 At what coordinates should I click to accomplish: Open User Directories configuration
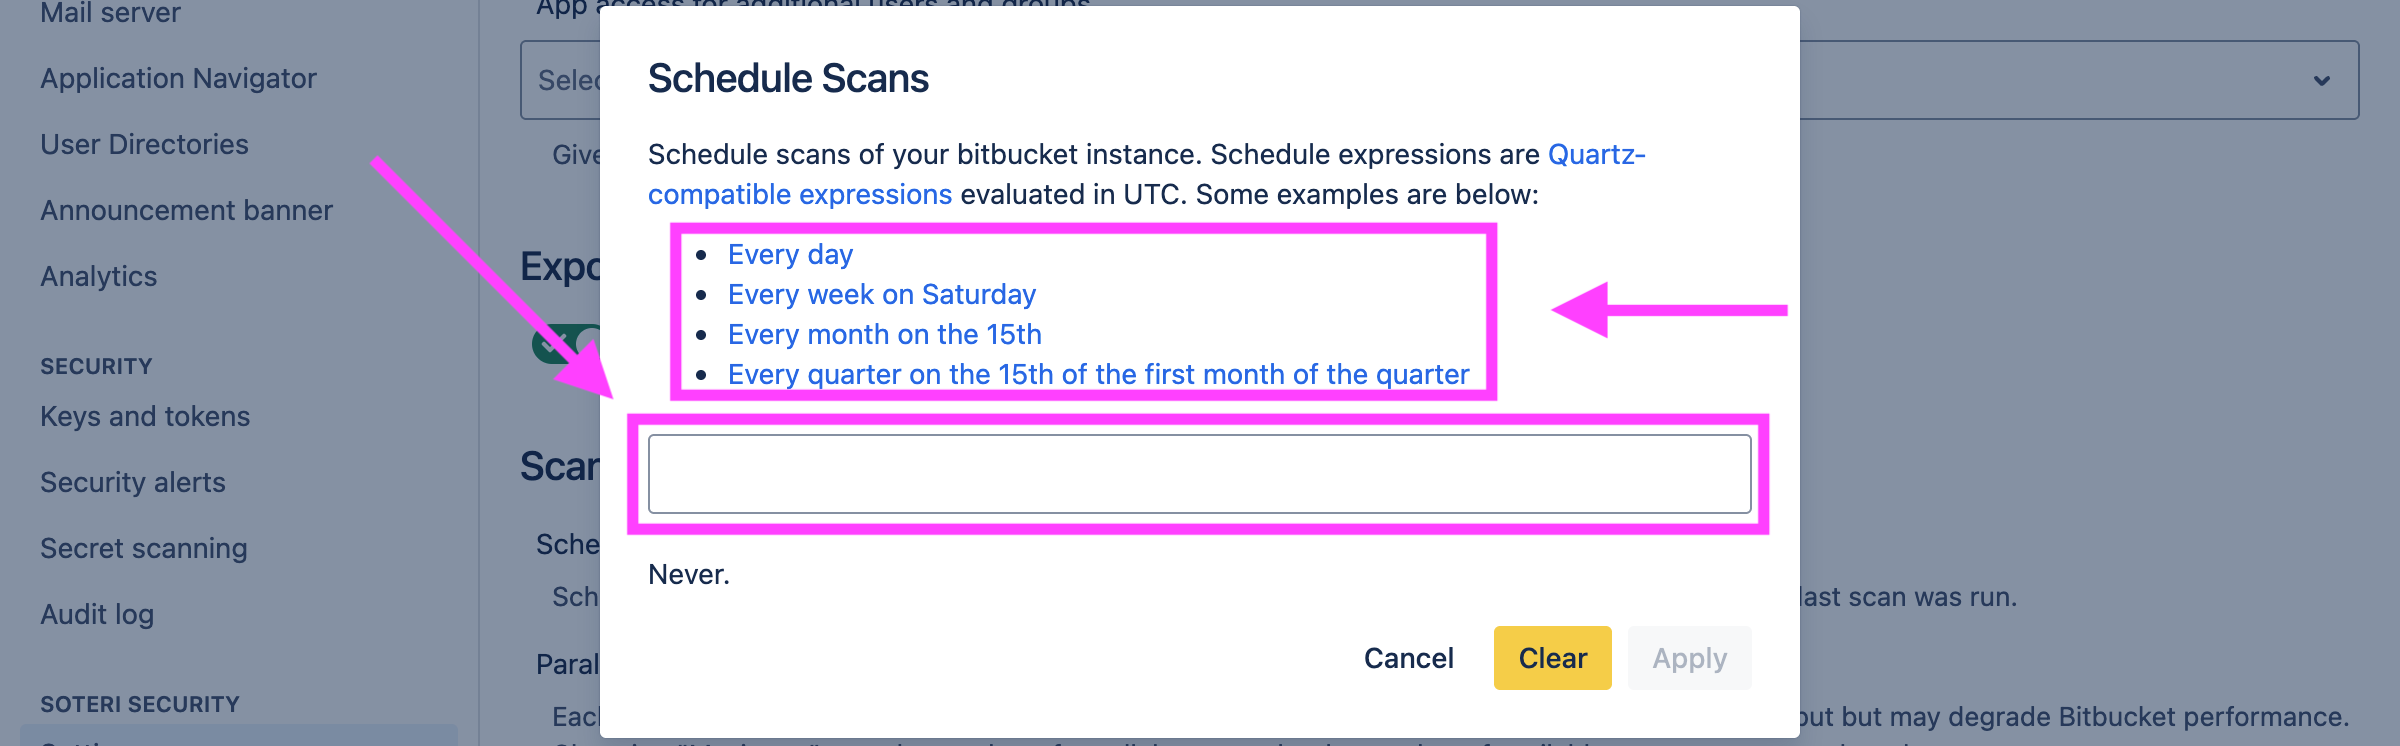pyautogui.click(x=144, y=144)
